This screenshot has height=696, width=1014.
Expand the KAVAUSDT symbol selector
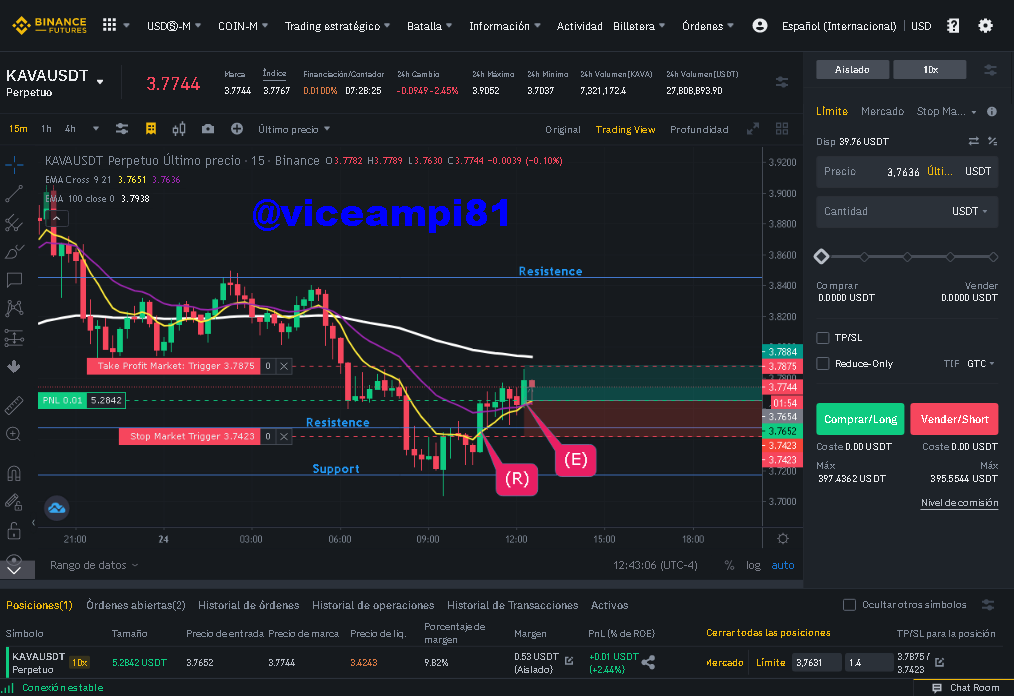pyautogui.click(x=100, y=82)
